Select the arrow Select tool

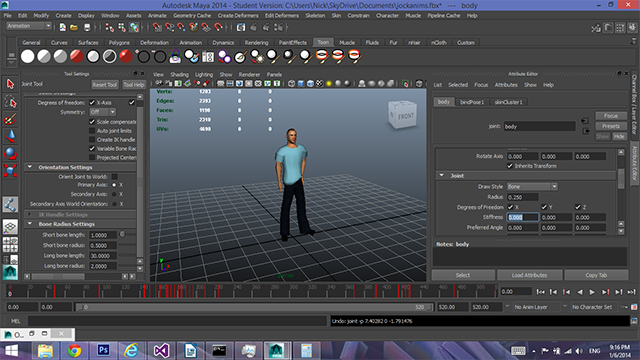[x=10, y=84]
